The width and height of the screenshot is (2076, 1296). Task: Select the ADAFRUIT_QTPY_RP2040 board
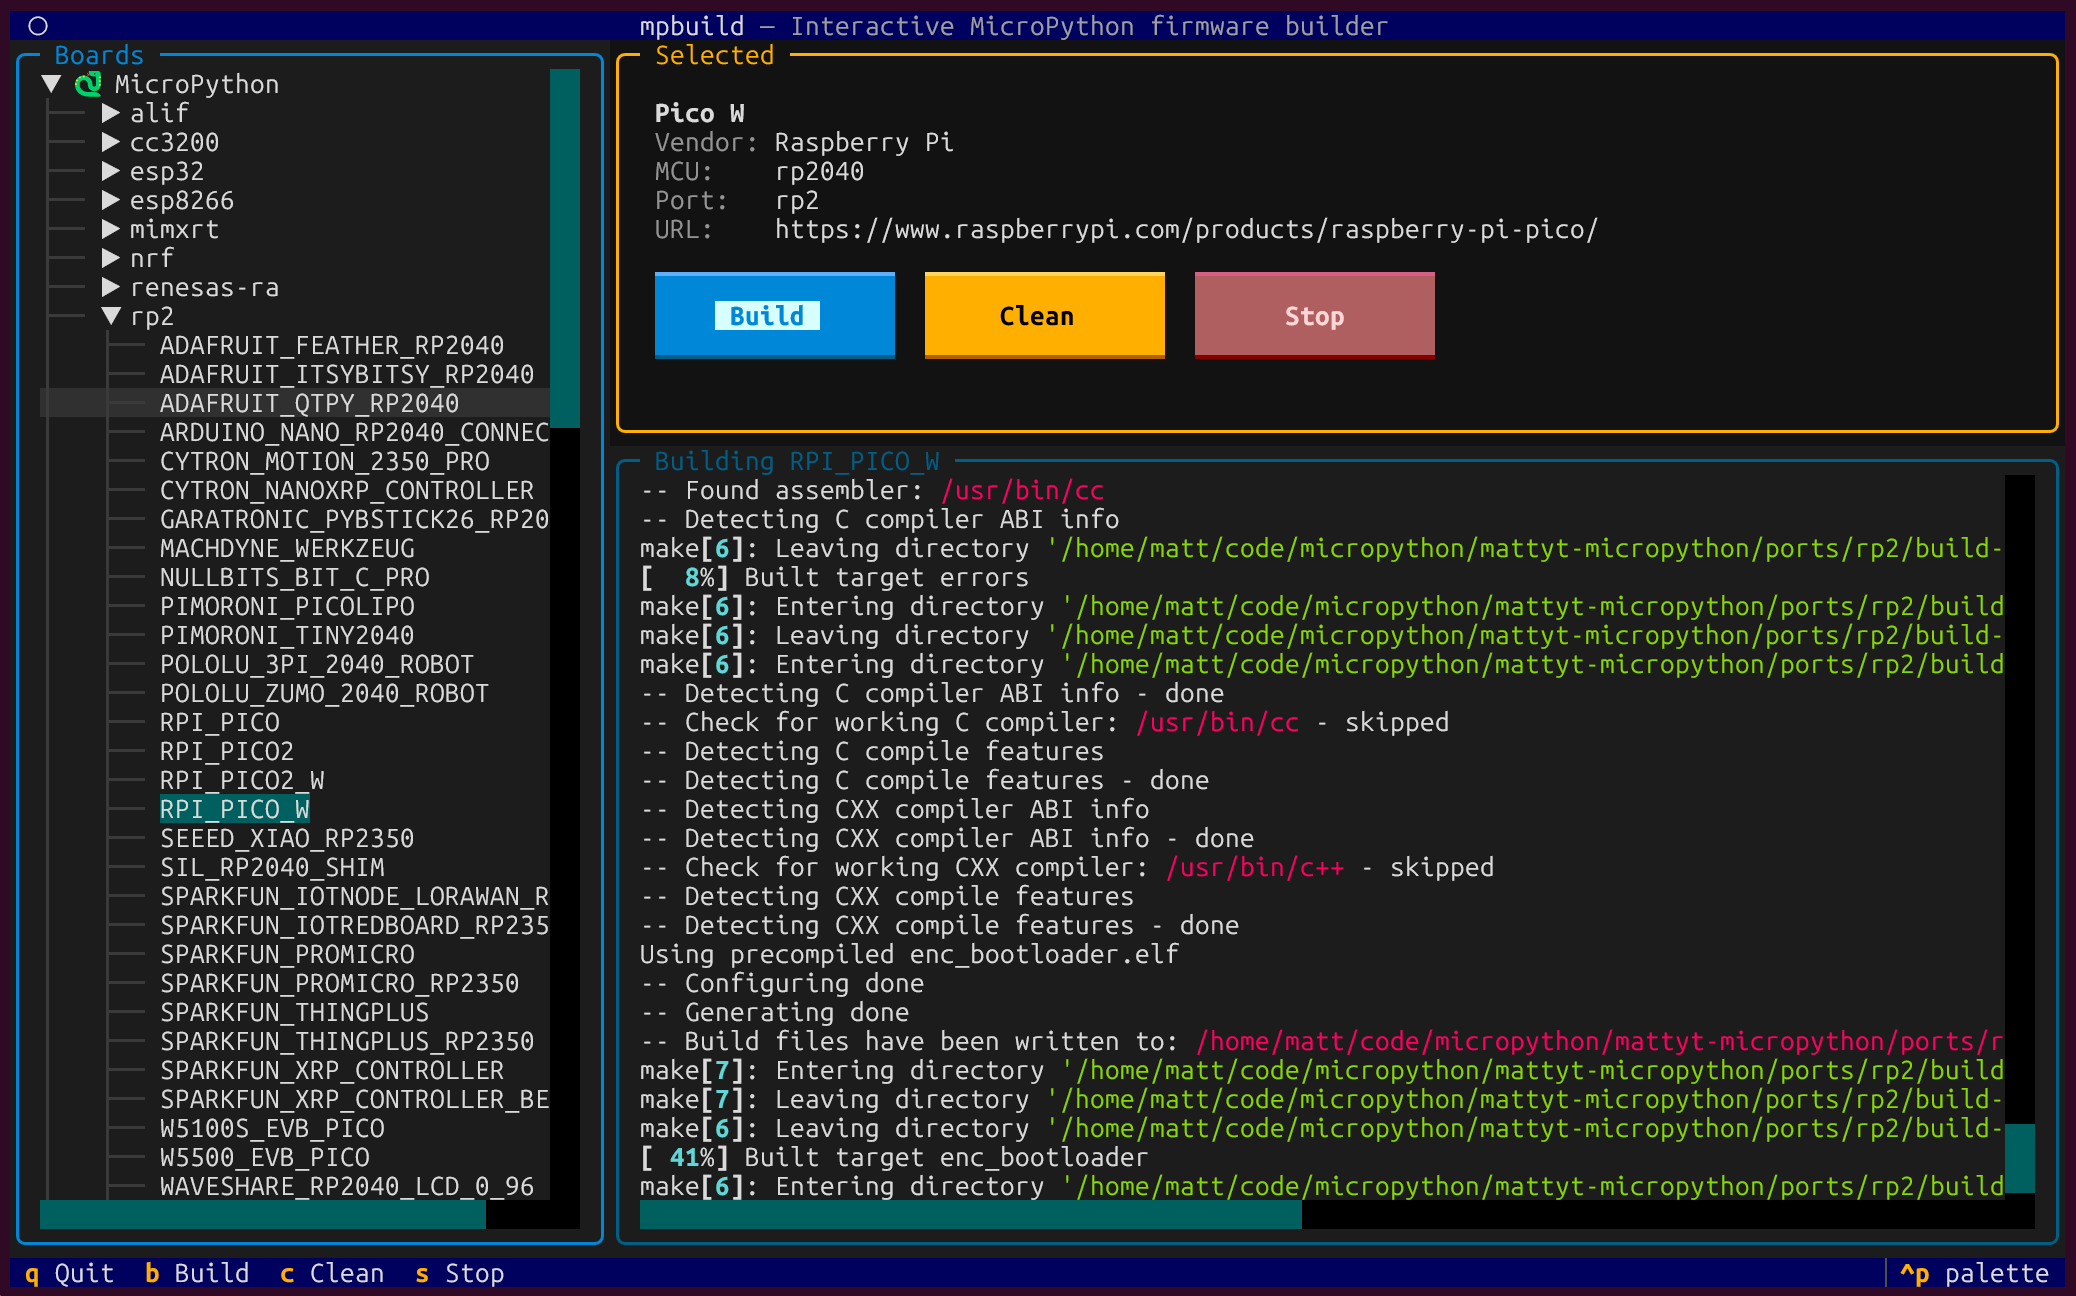[x=309, y=403]
